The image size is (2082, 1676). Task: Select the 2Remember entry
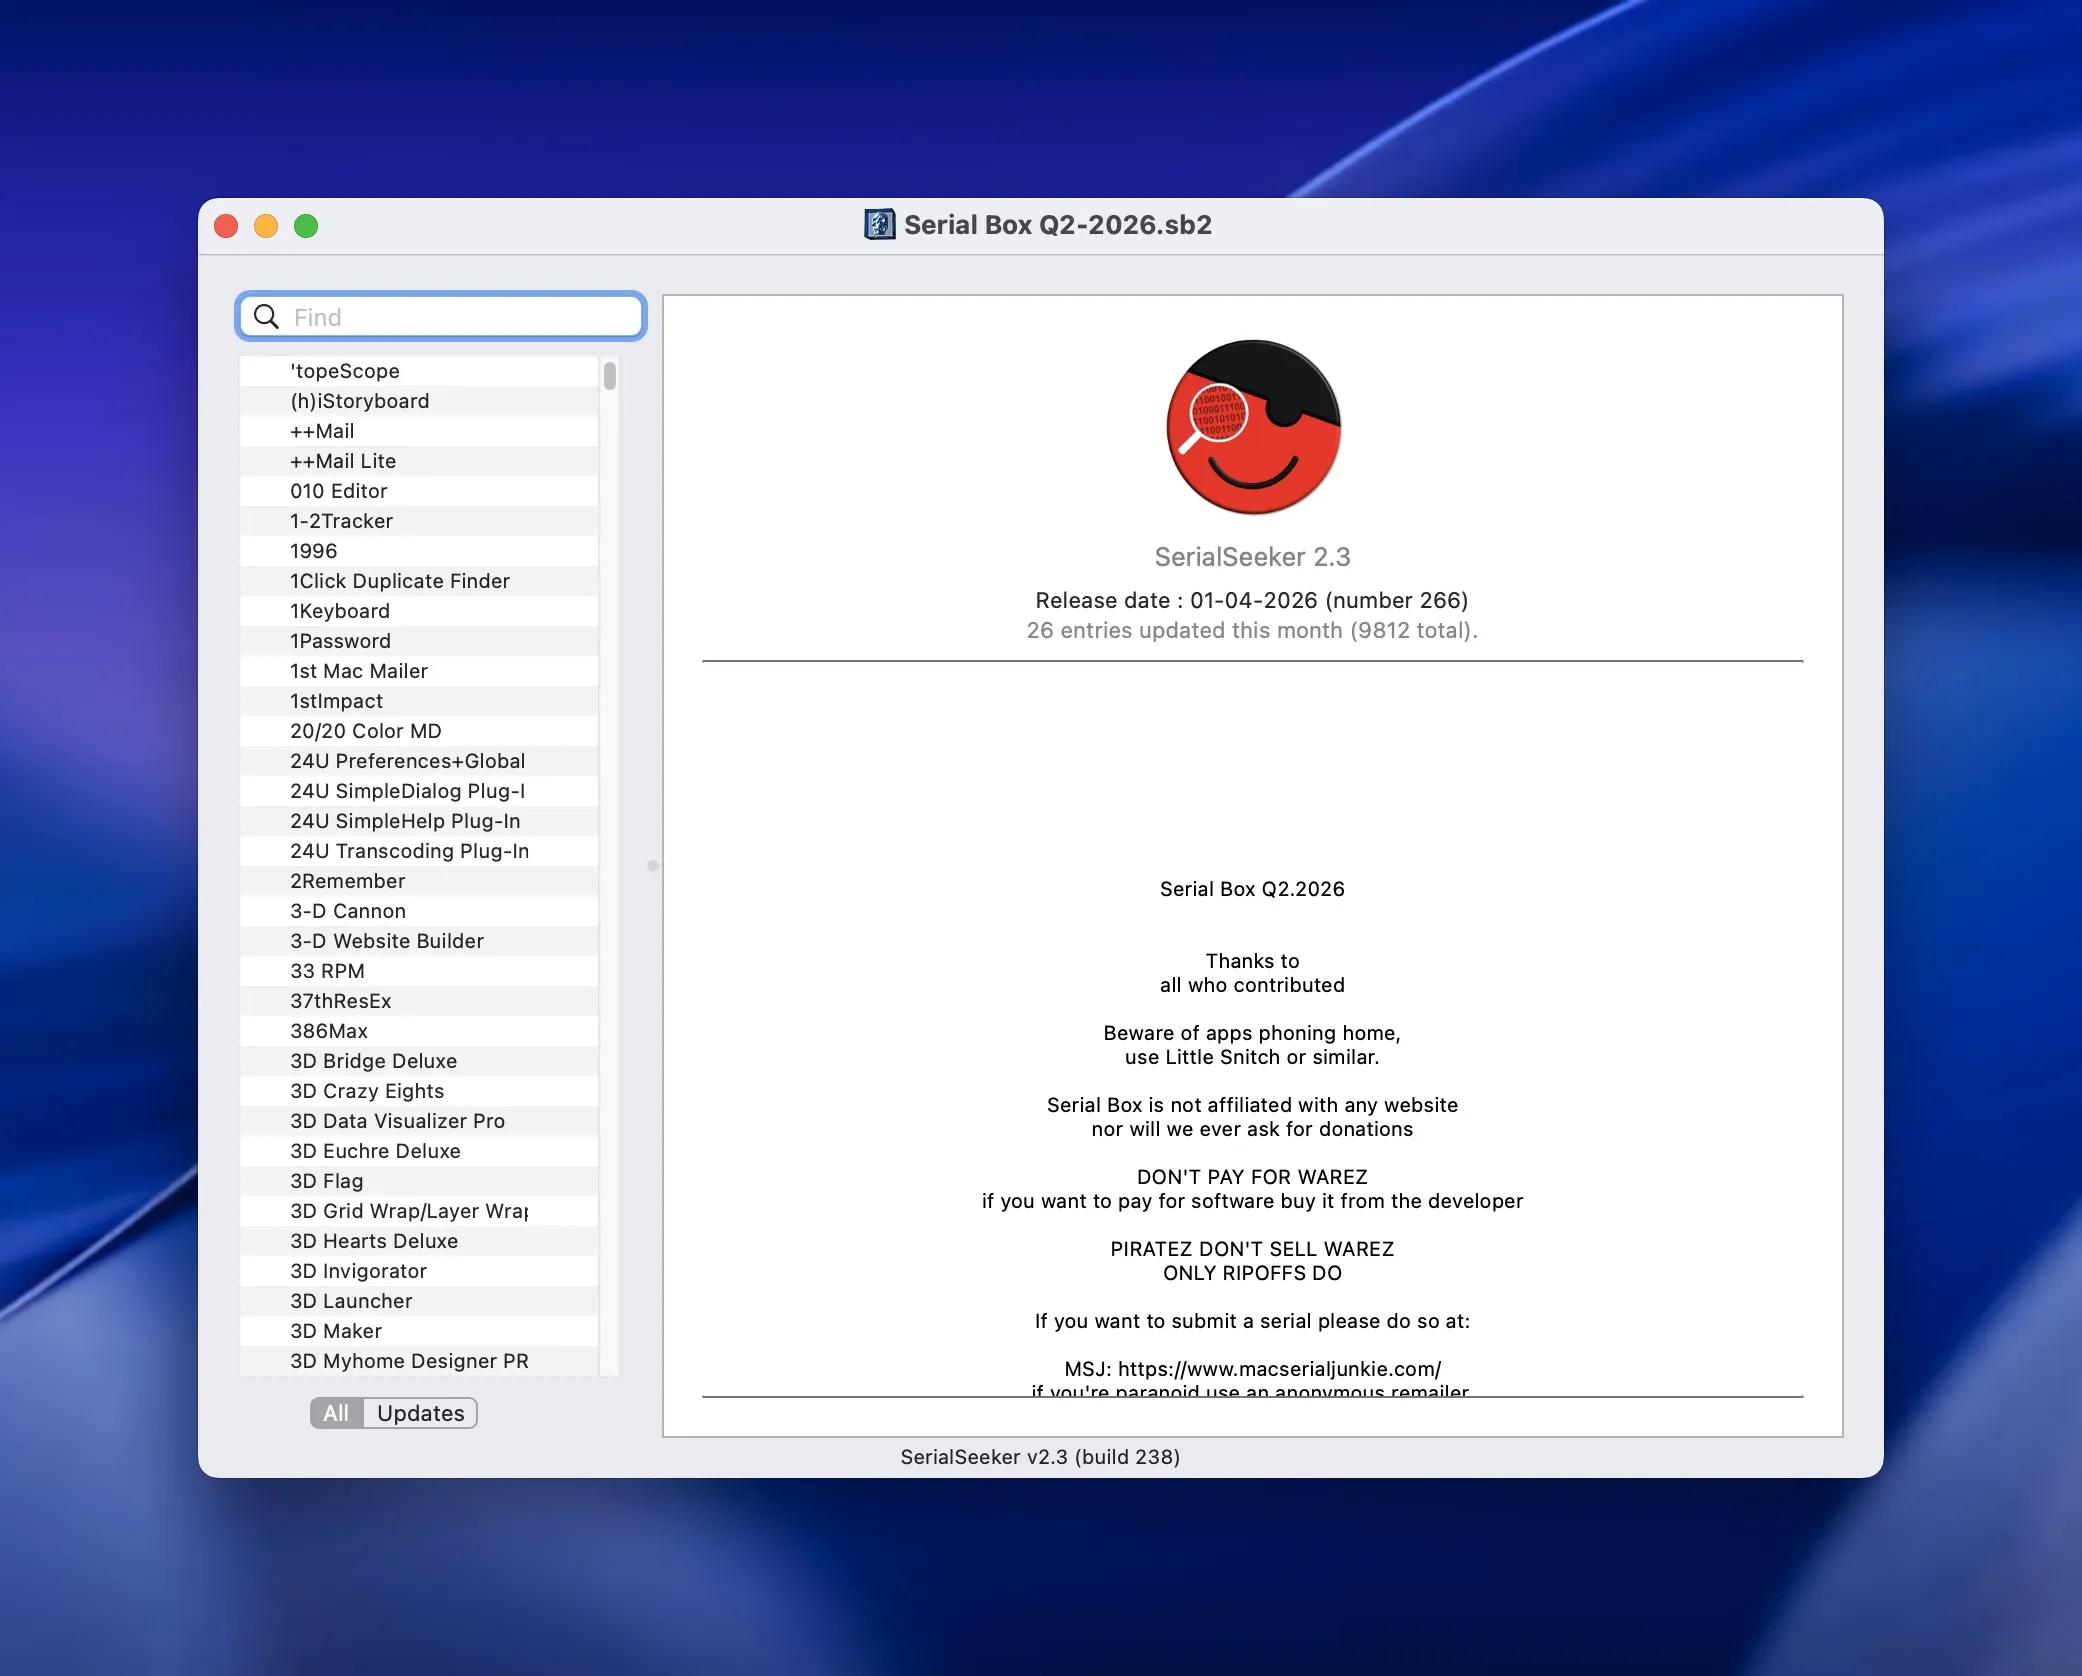coord(419,881)
